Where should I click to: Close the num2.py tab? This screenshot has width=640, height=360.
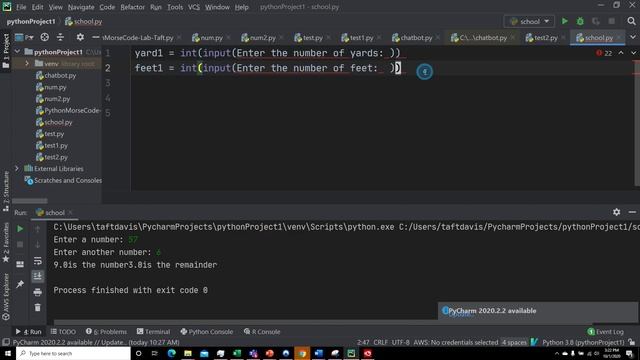tap(281, 38)
